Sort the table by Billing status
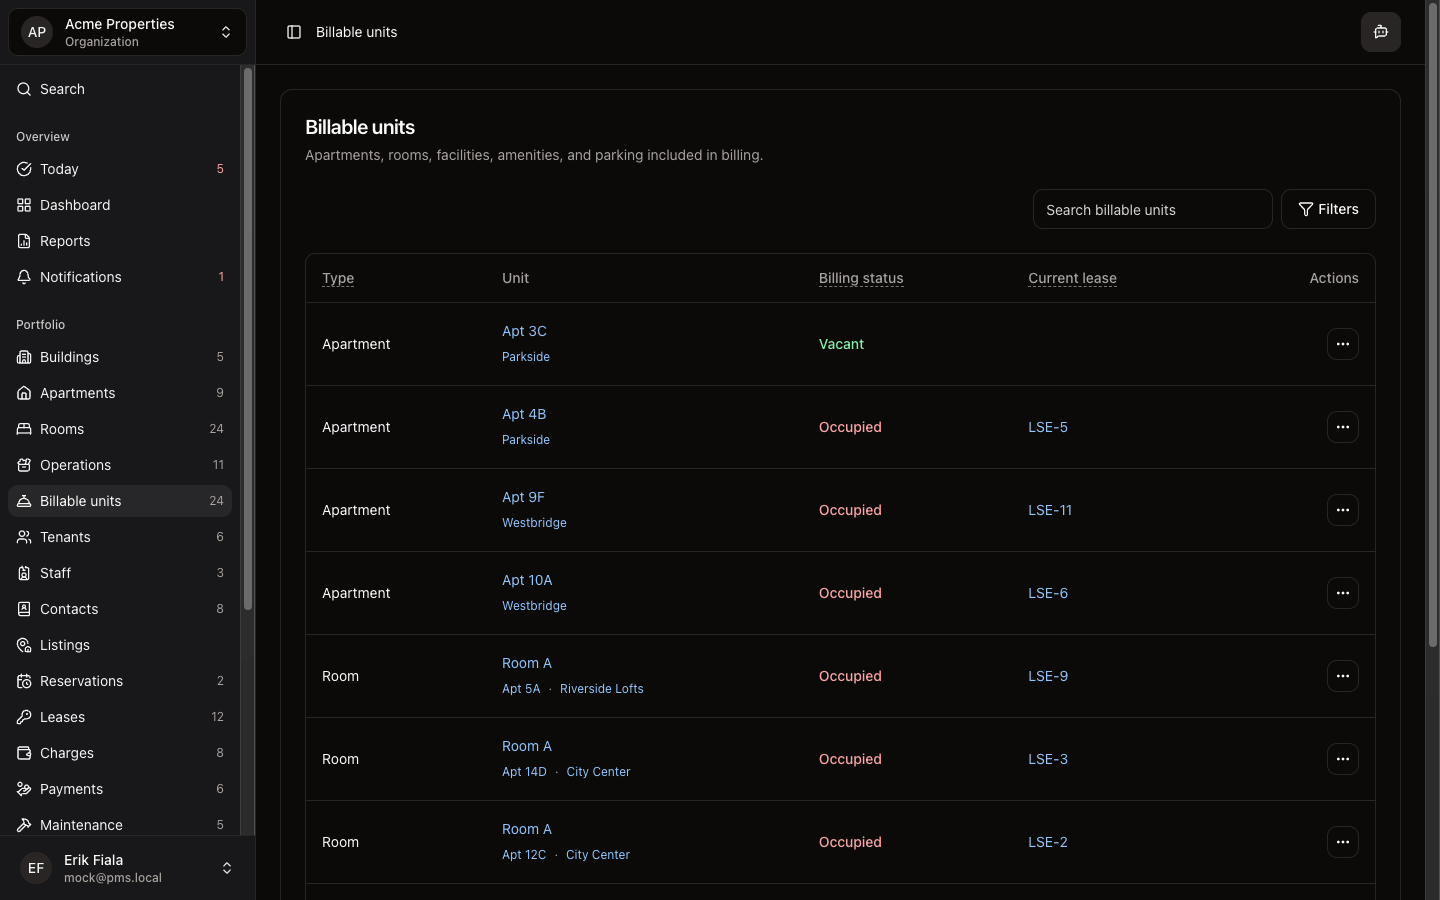The height and width of the screenshot is (900, 1440). coord(861,278)
